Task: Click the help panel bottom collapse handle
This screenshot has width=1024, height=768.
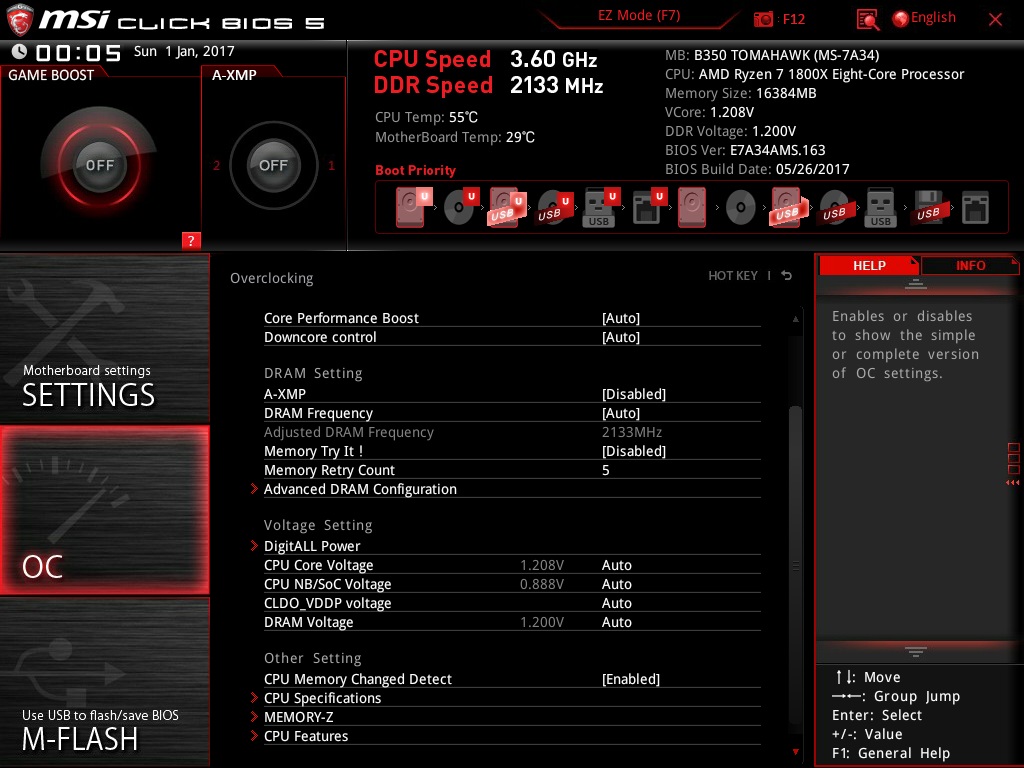Action: (916, 652)
